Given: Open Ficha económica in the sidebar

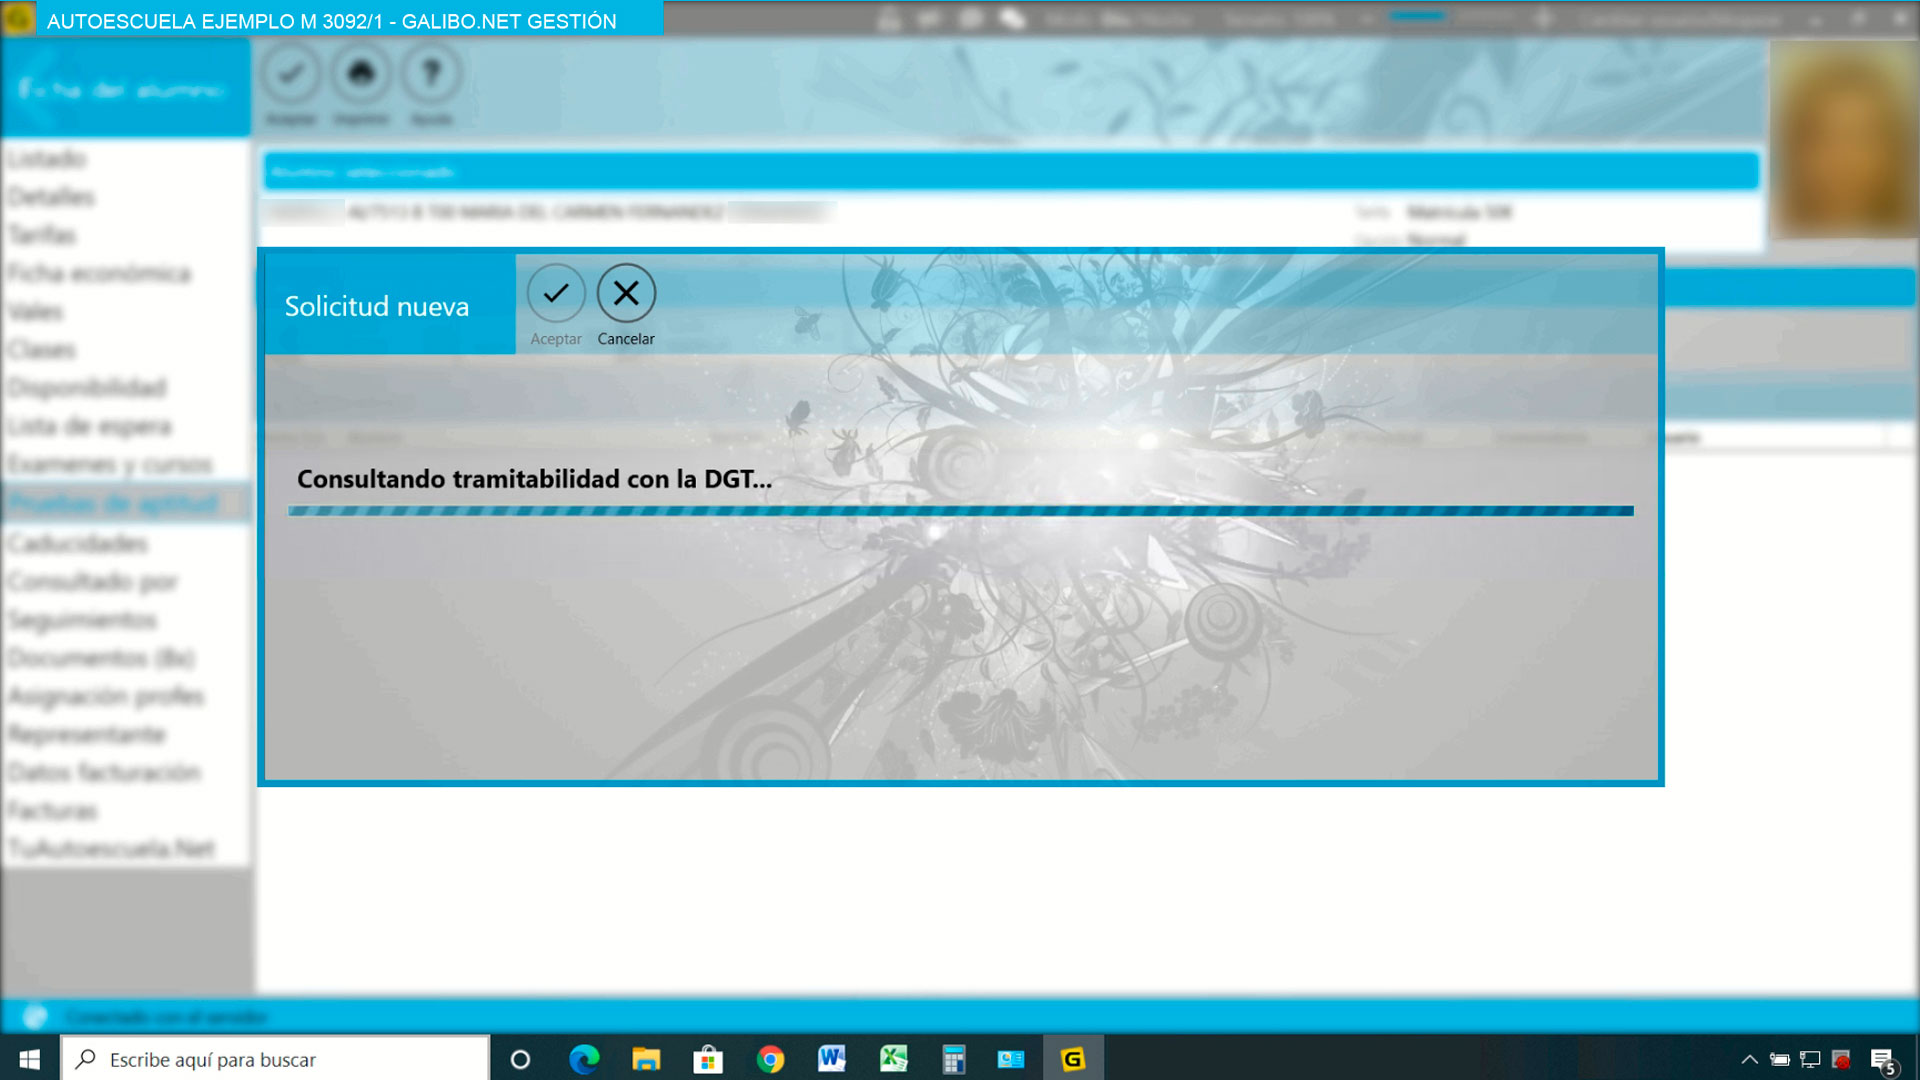Looking at the screenshot, I should (99, 273).
